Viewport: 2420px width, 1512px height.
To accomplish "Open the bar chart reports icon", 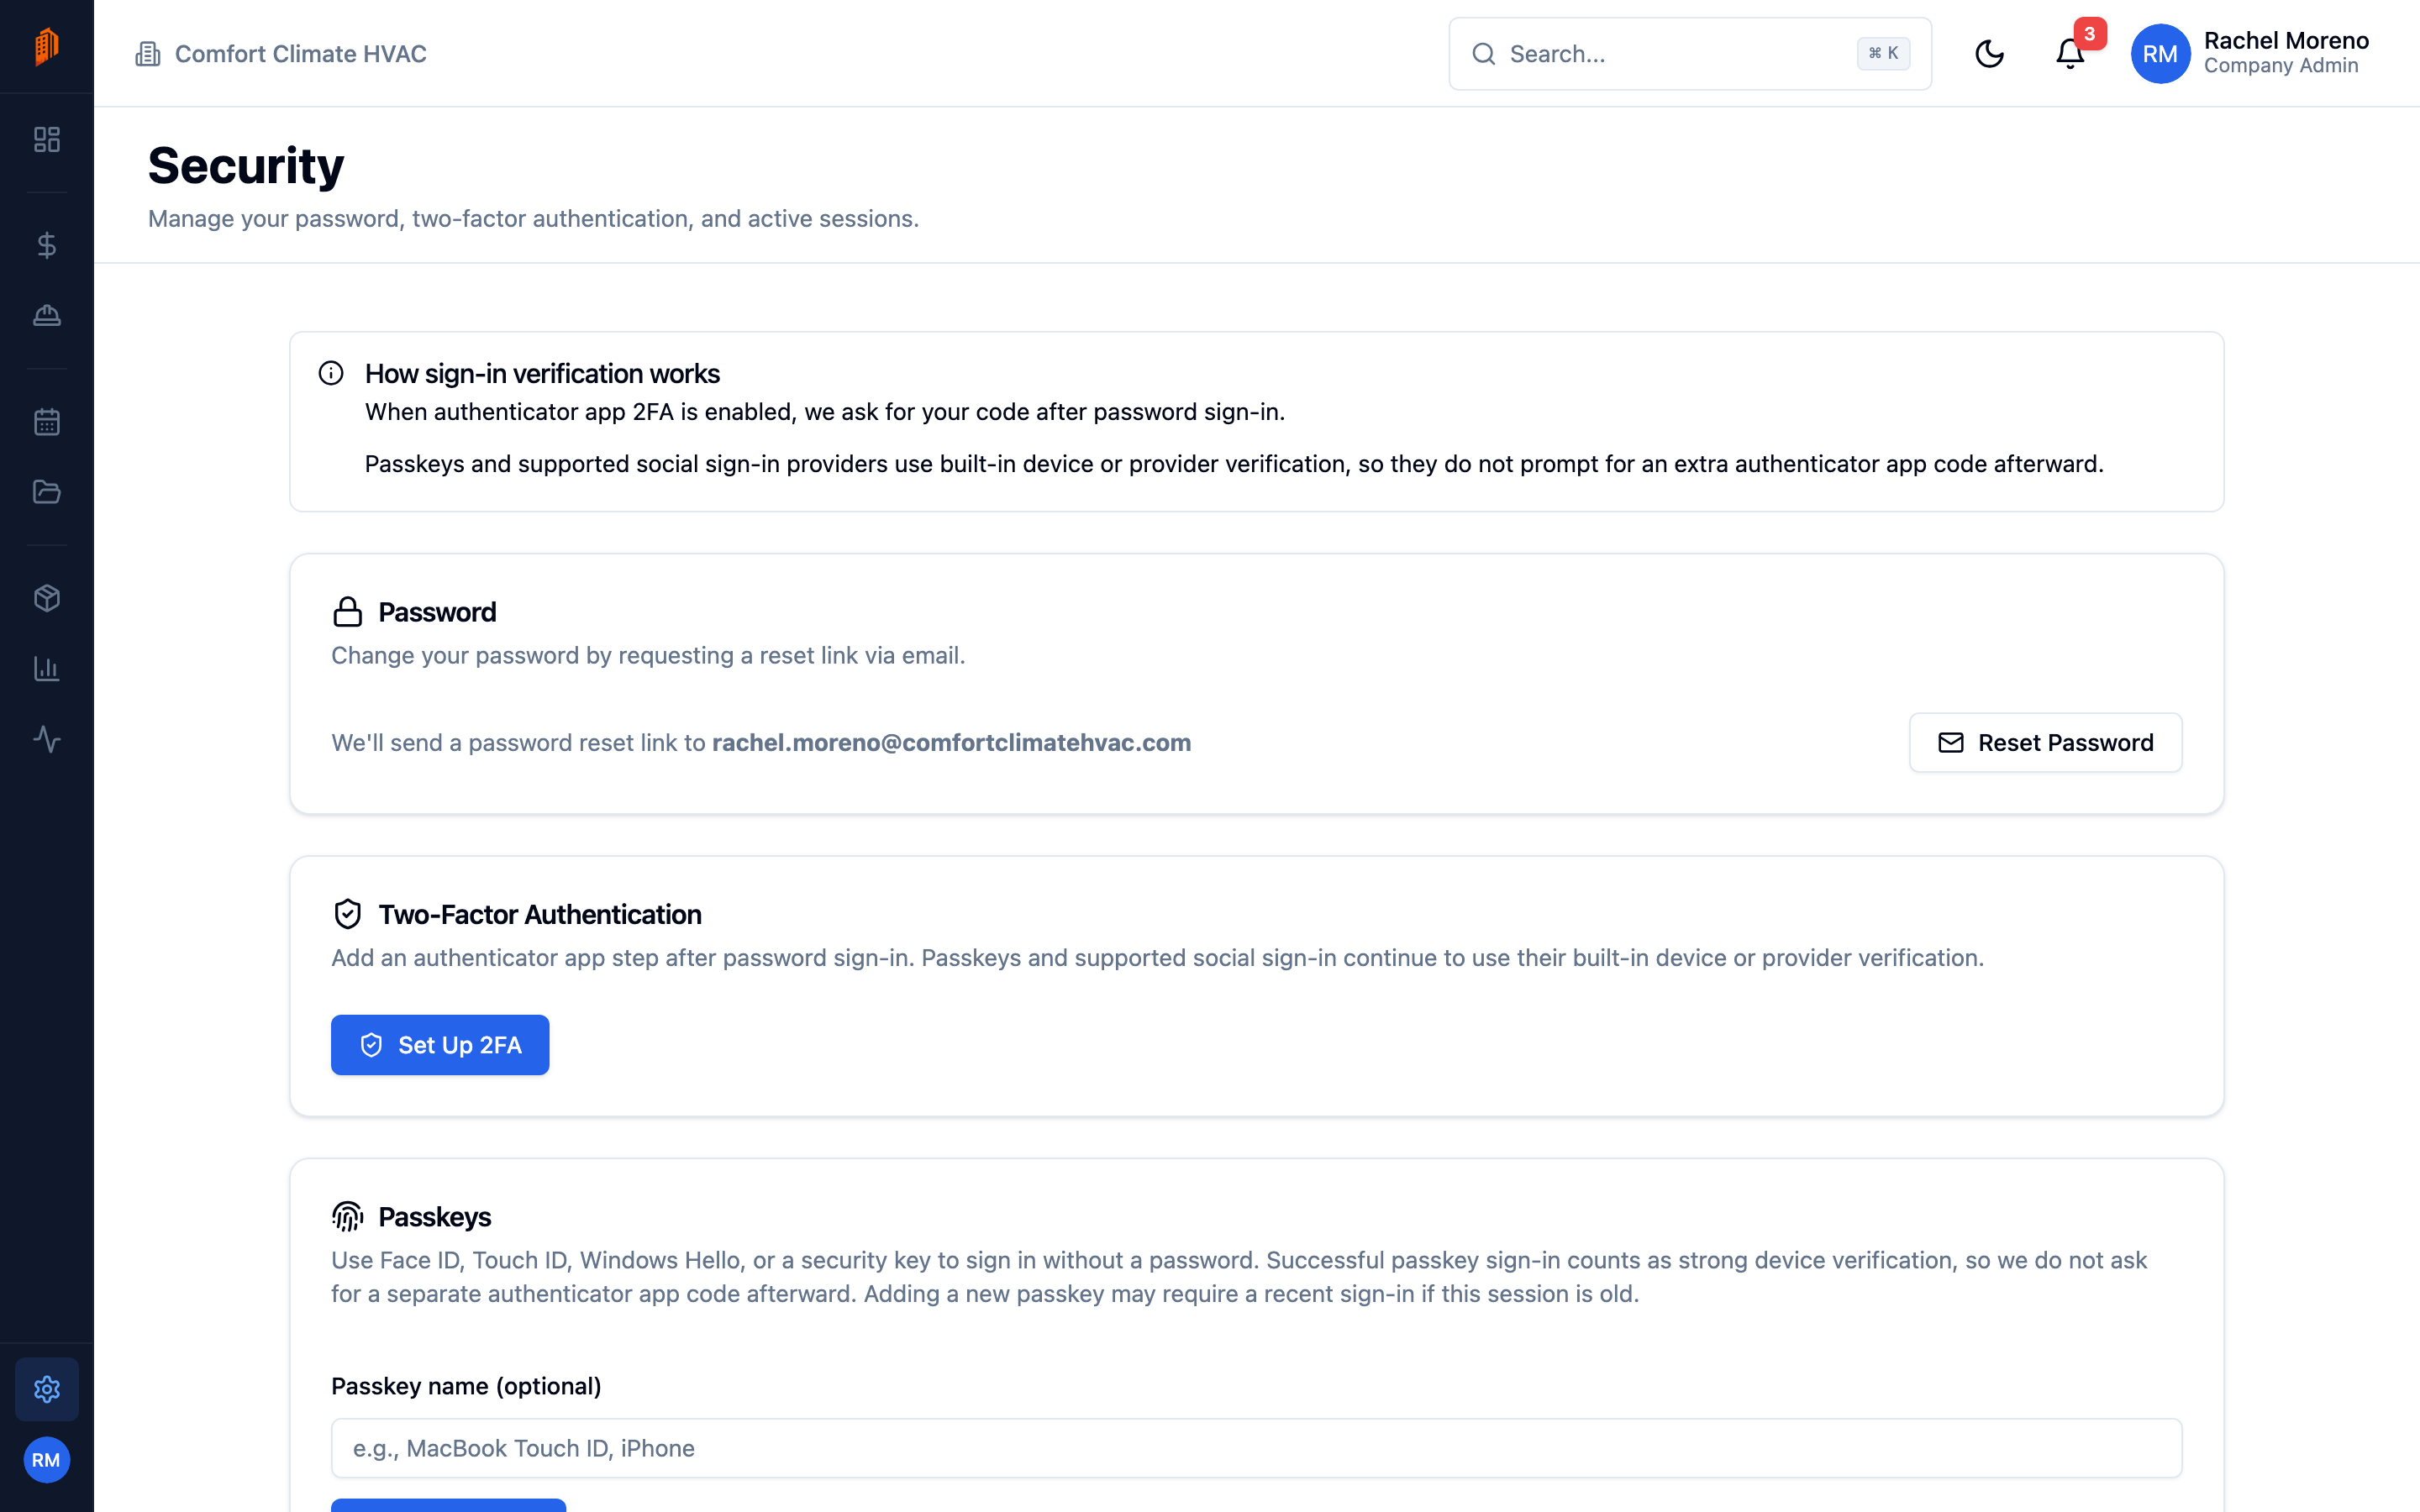I will (x=47, y=669).
